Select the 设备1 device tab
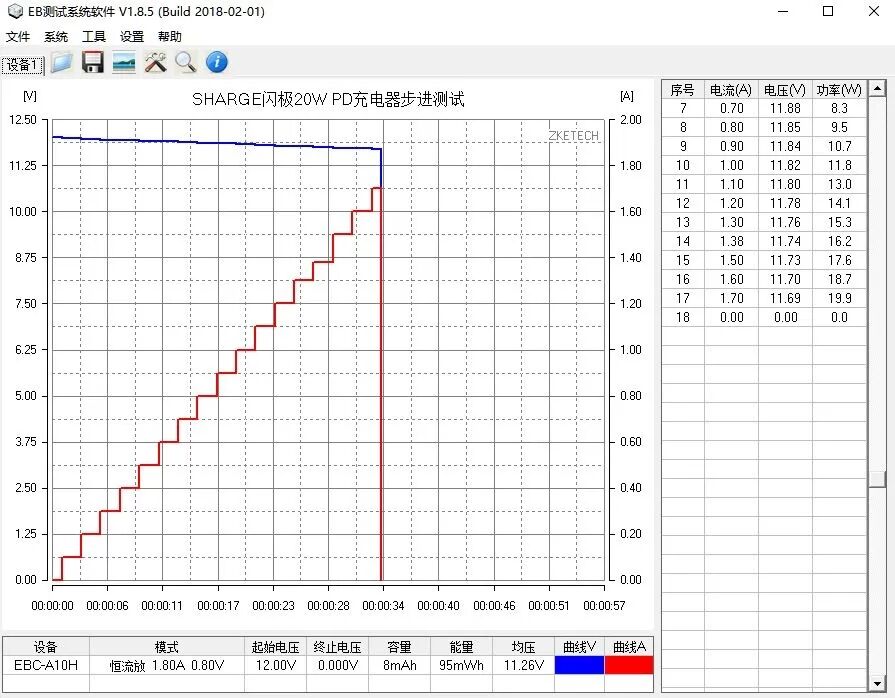 pyautogui.click(x=23, y=65)
